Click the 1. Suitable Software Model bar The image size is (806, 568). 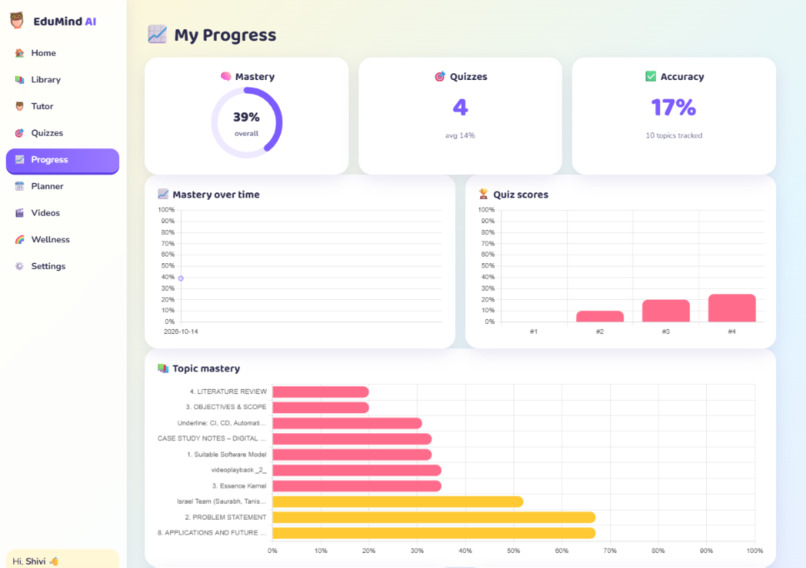(x=352, y=454)
